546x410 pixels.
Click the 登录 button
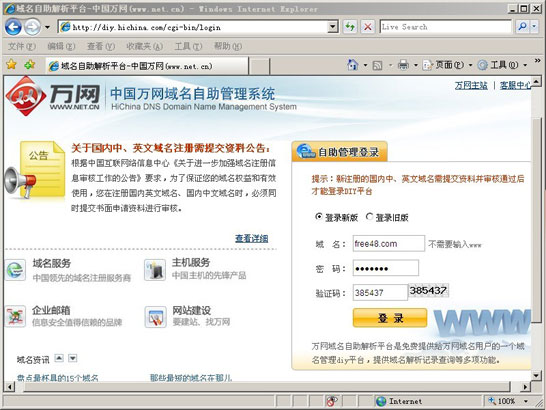pyautogui.click(x=390, y=318)
